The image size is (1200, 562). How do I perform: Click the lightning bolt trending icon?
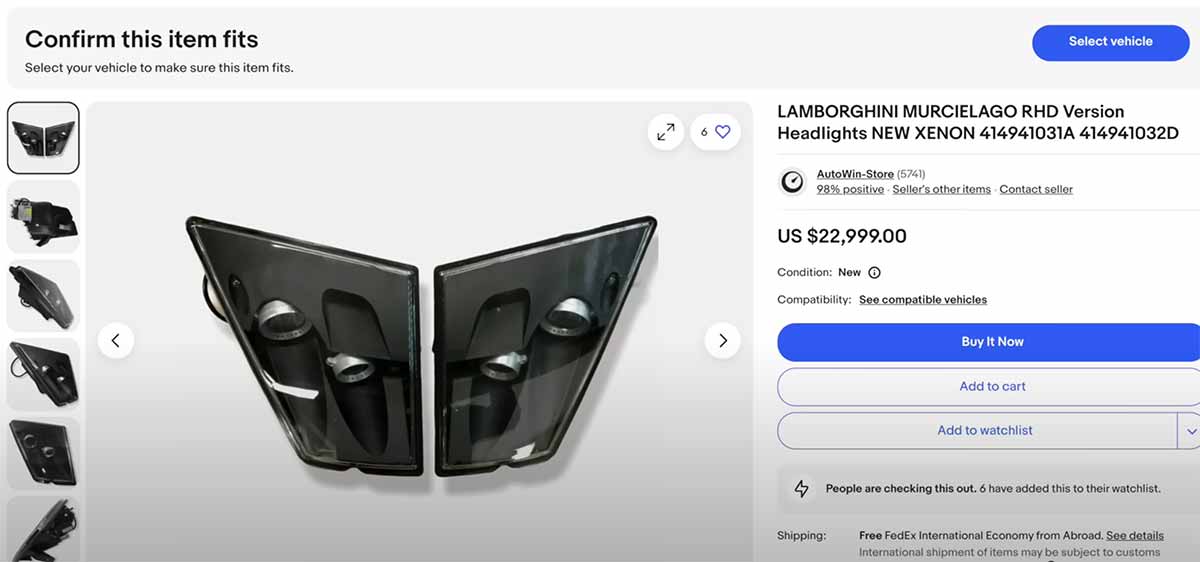tap(802, 489)
